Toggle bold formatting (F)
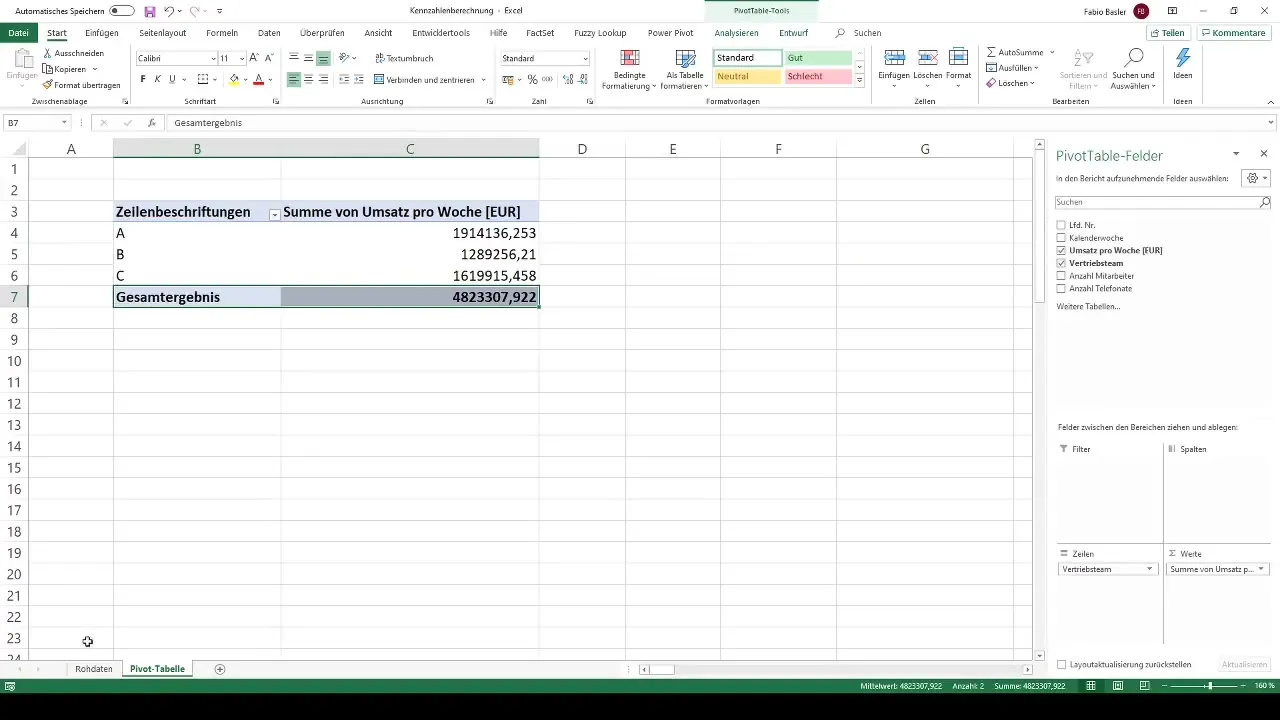This screenshot has height=720, width=1280. (x=143, y=79)
